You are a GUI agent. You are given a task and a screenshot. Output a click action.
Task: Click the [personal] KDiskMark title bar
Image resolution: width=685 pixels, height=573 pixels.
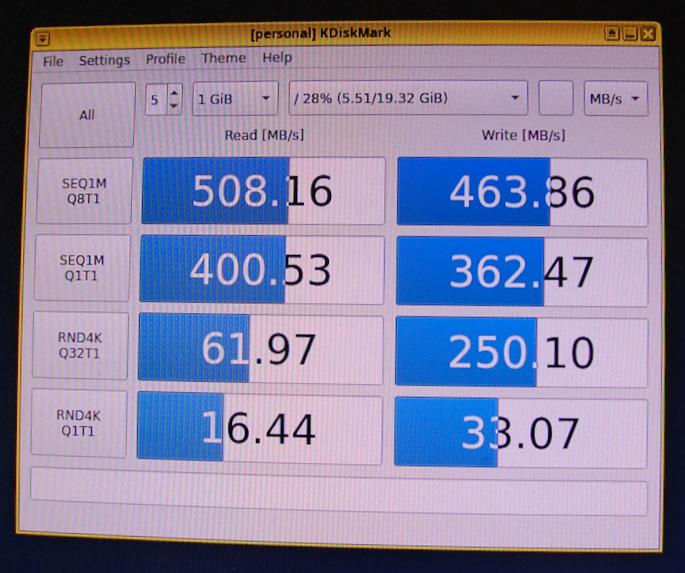pos(321,33)
